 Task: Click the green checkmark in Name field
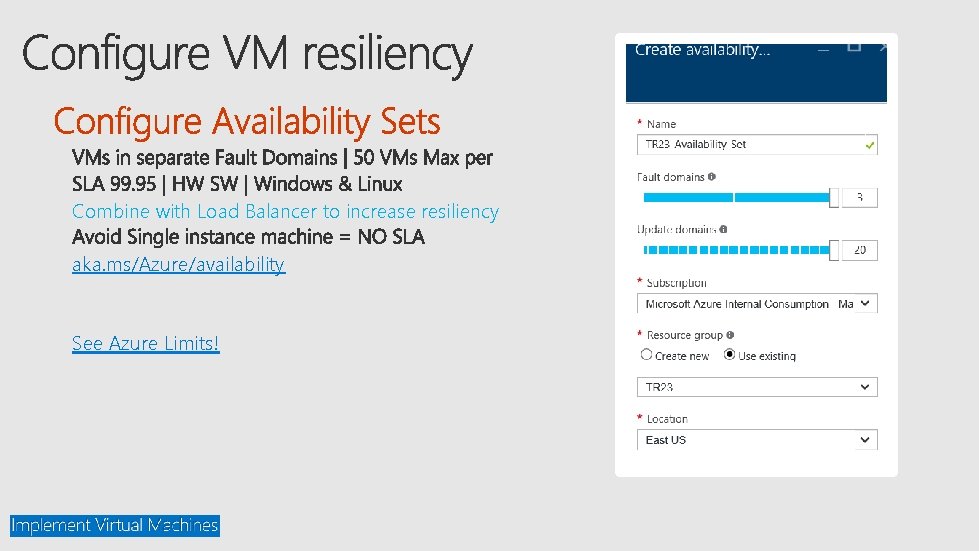click(870, 145)
